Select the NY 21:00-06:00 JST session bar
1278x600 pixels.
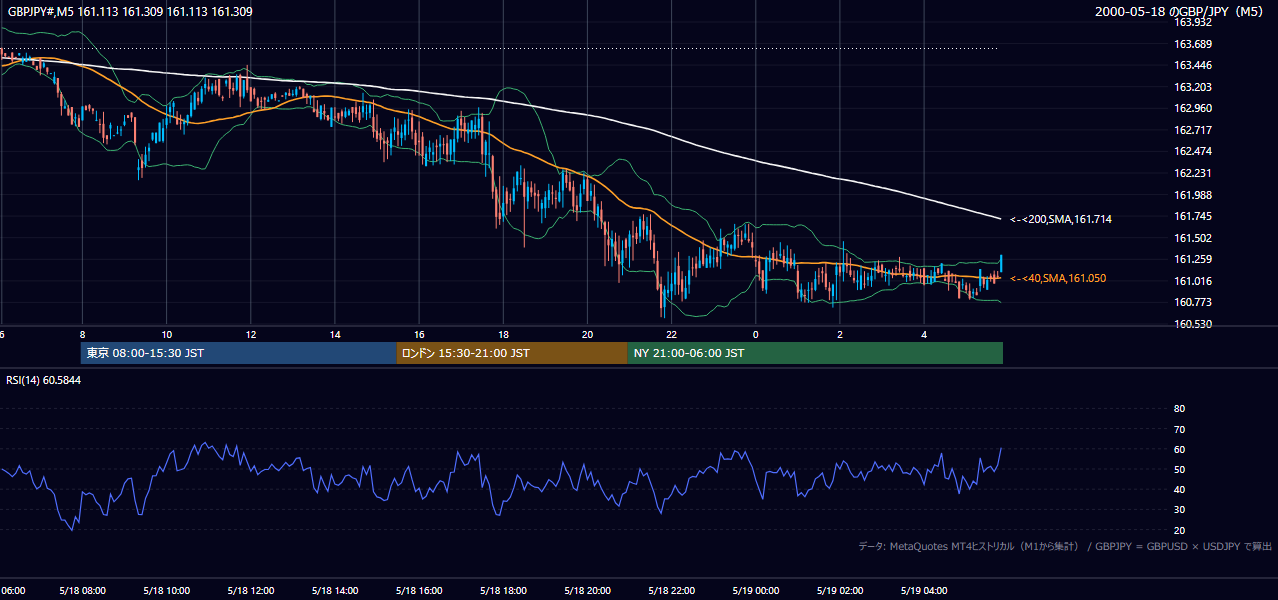(x=815, y=353)
